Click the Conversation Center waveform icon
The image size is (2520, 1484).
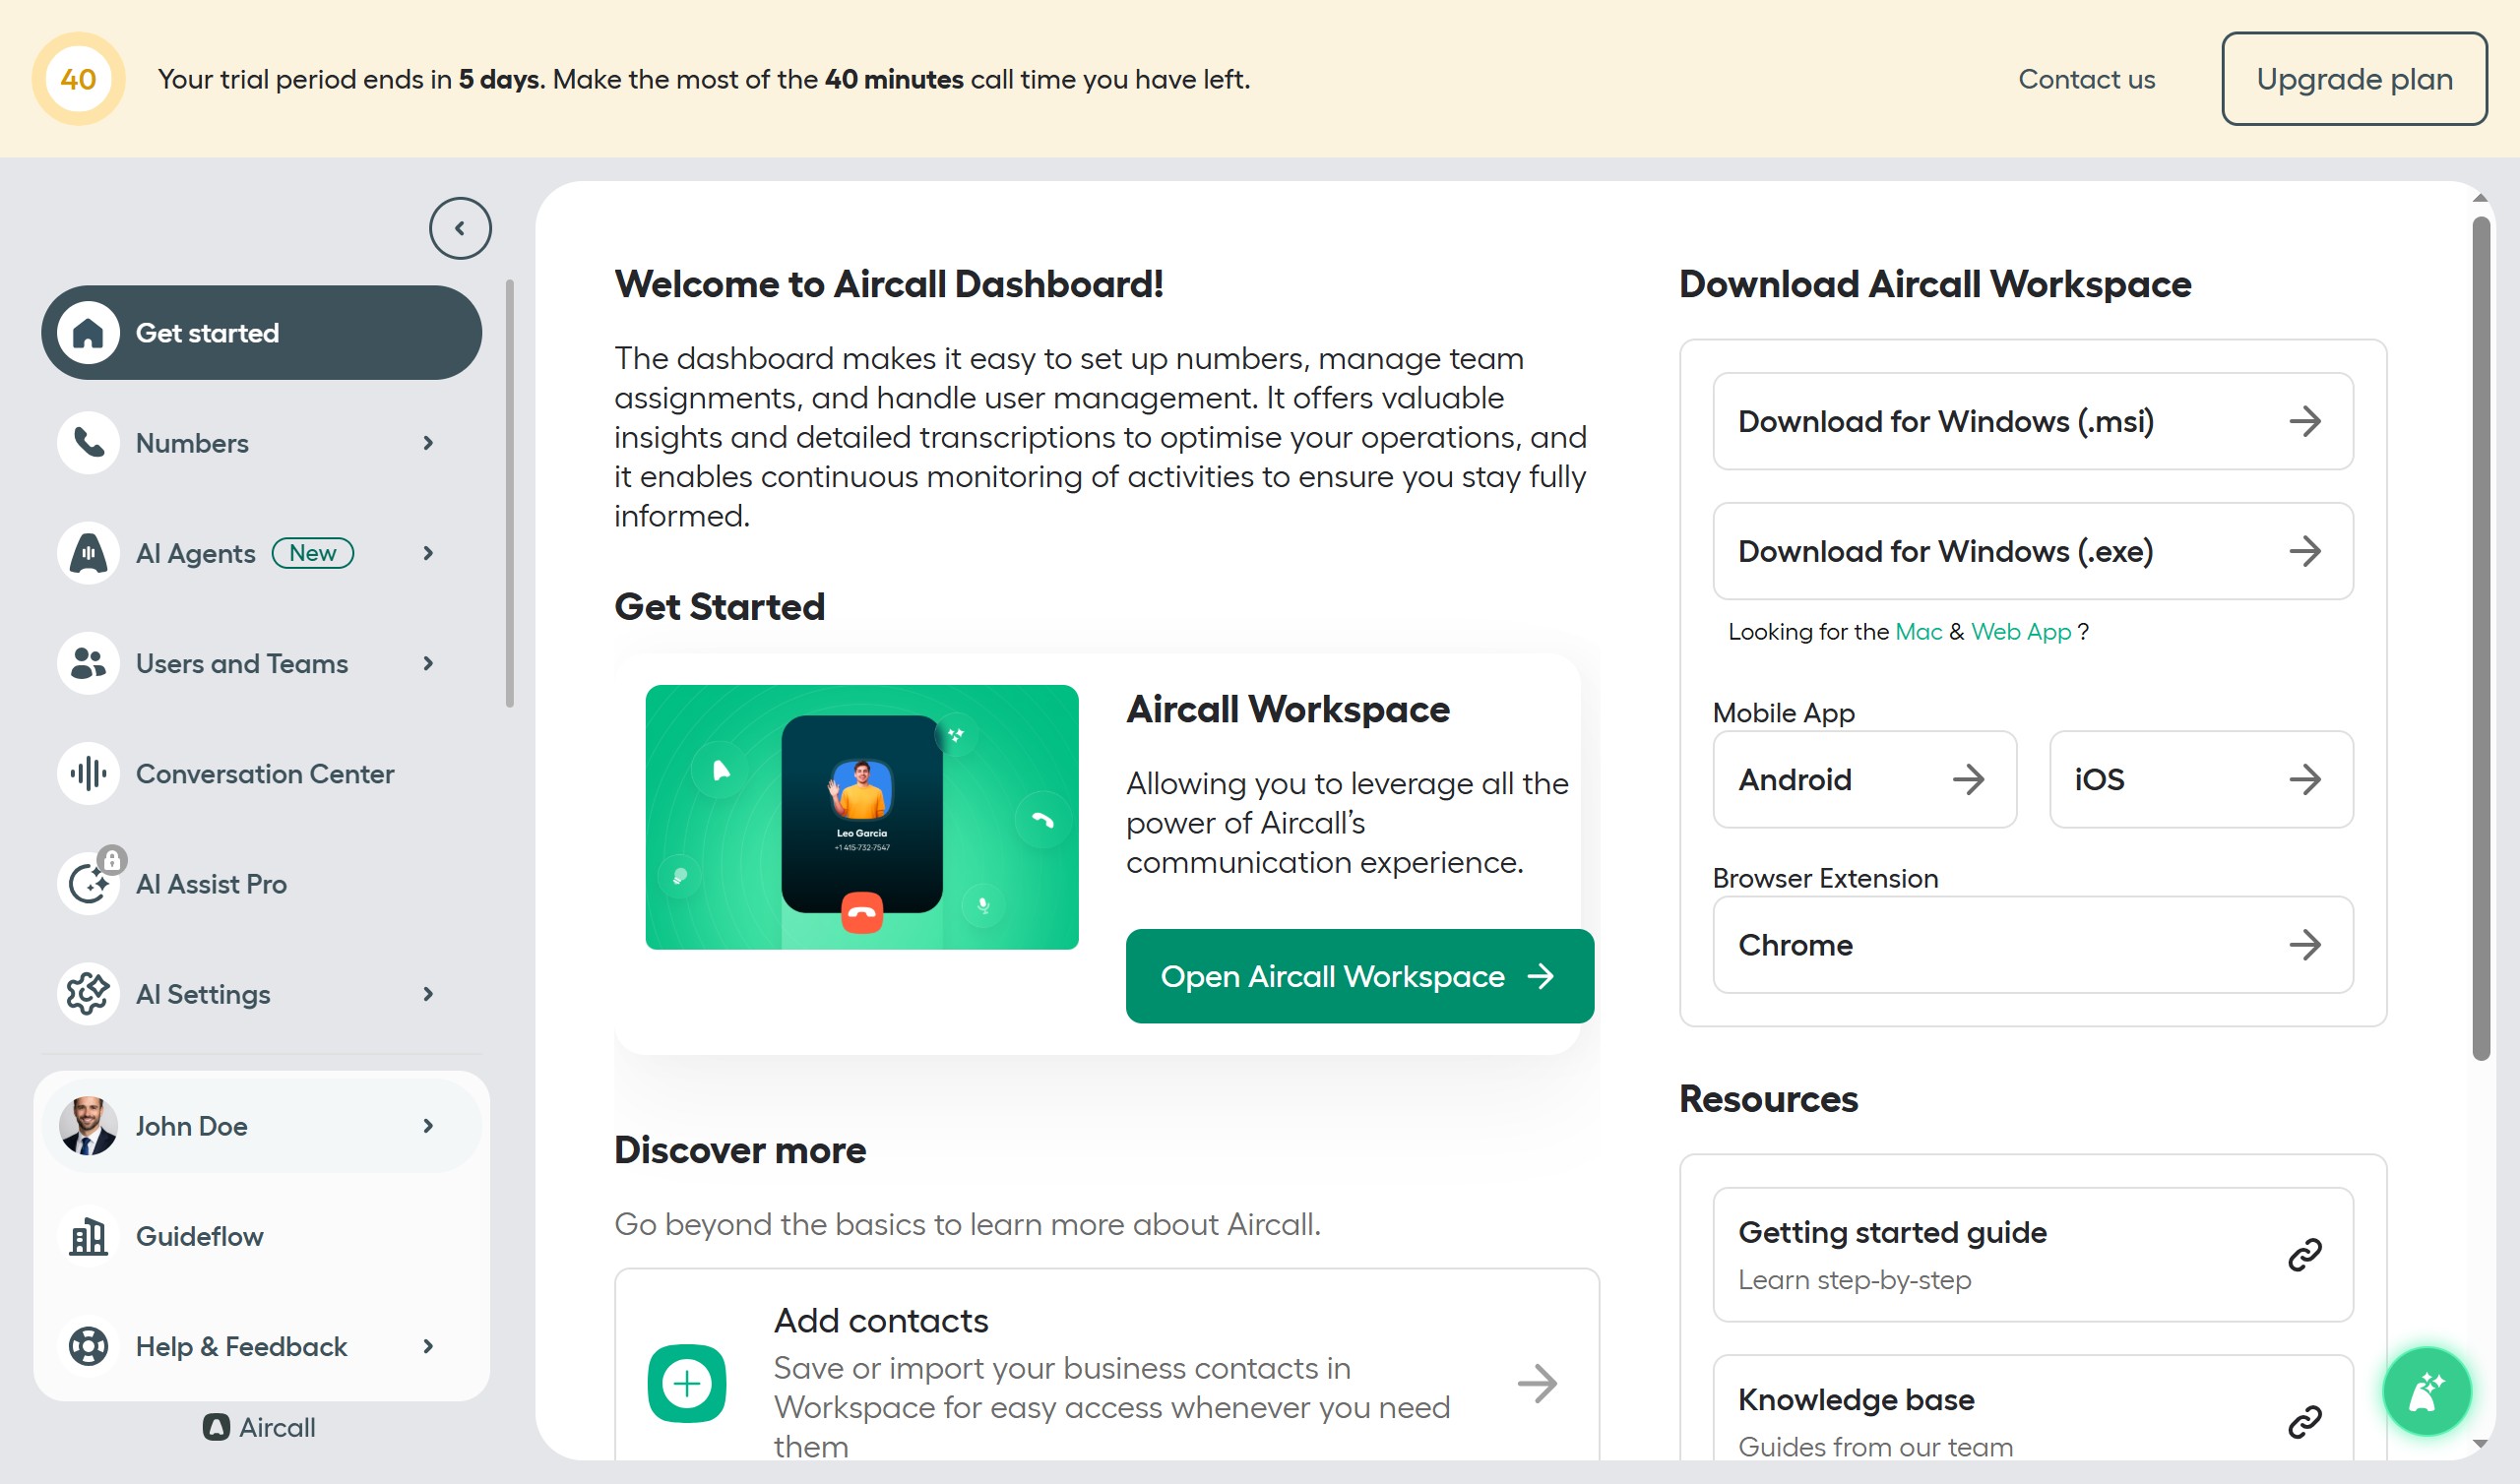pyautogui.click(x=88, y=773)
